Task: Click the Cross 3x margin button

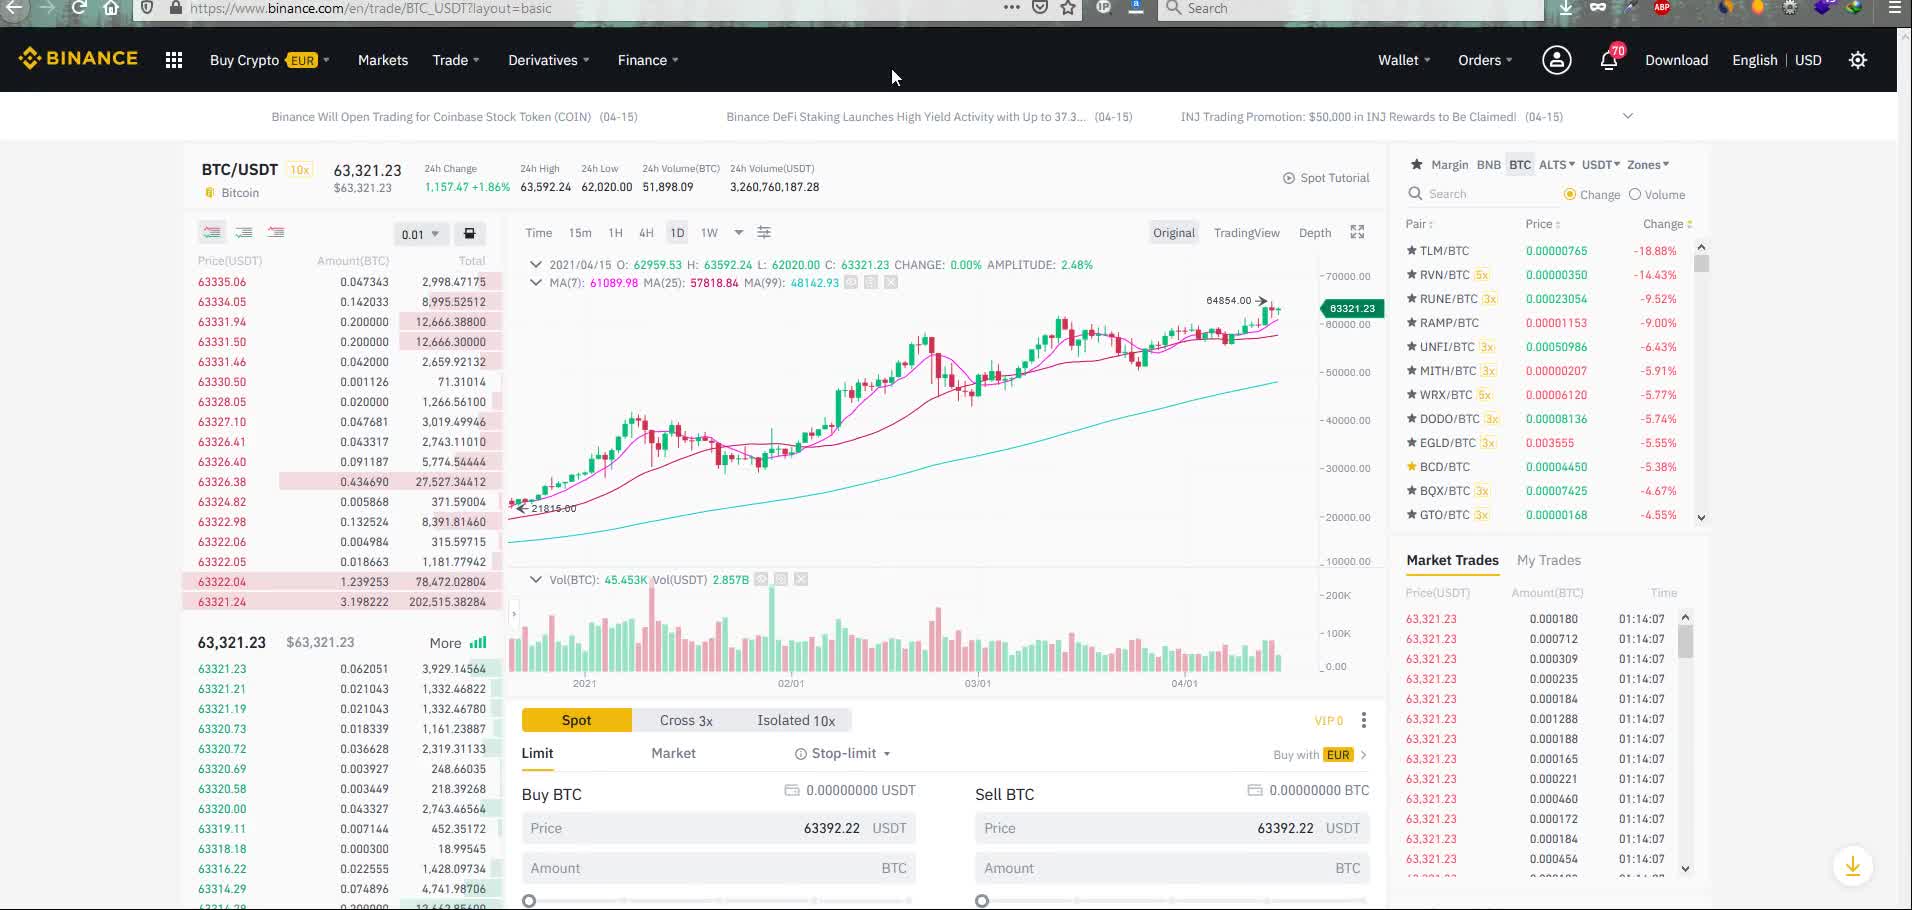Action: (x=686, y=720)
